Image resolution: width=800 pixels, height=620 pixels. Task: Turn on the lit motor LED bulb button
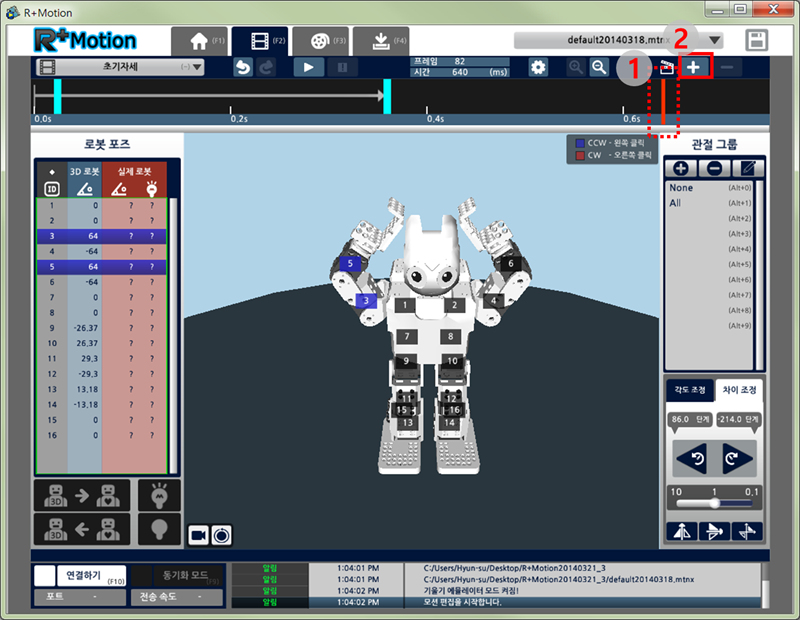[x=159, y=495]
